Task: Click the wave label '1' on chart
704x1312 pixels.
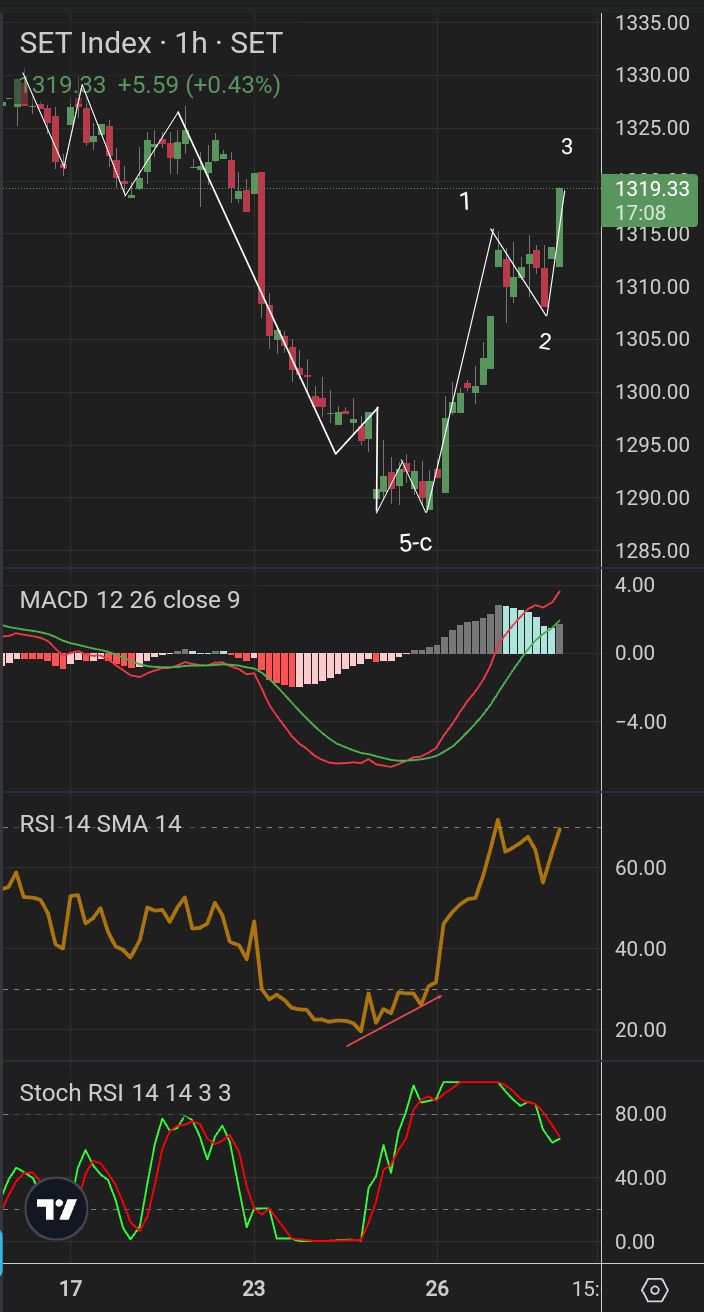Action: [465, 202]
